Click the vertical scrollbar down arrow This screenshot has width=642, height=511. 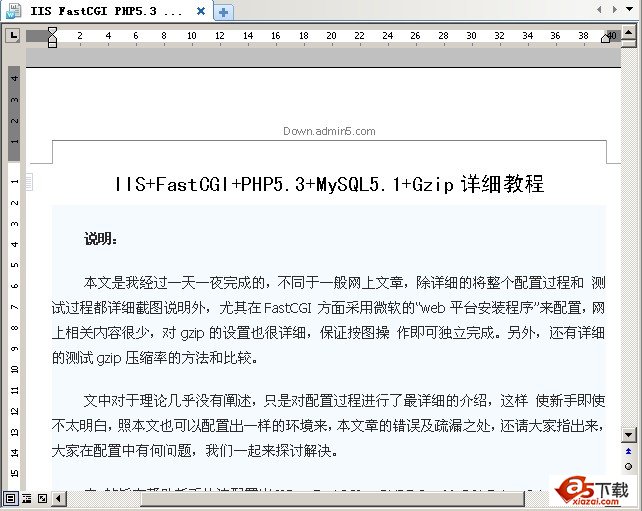pos(628,434)
